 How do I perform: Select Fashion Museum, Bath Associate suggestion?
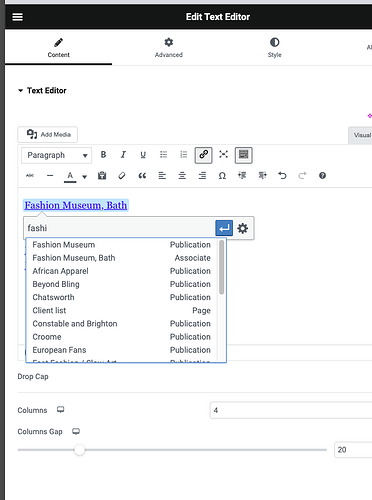tap(122, 258)
